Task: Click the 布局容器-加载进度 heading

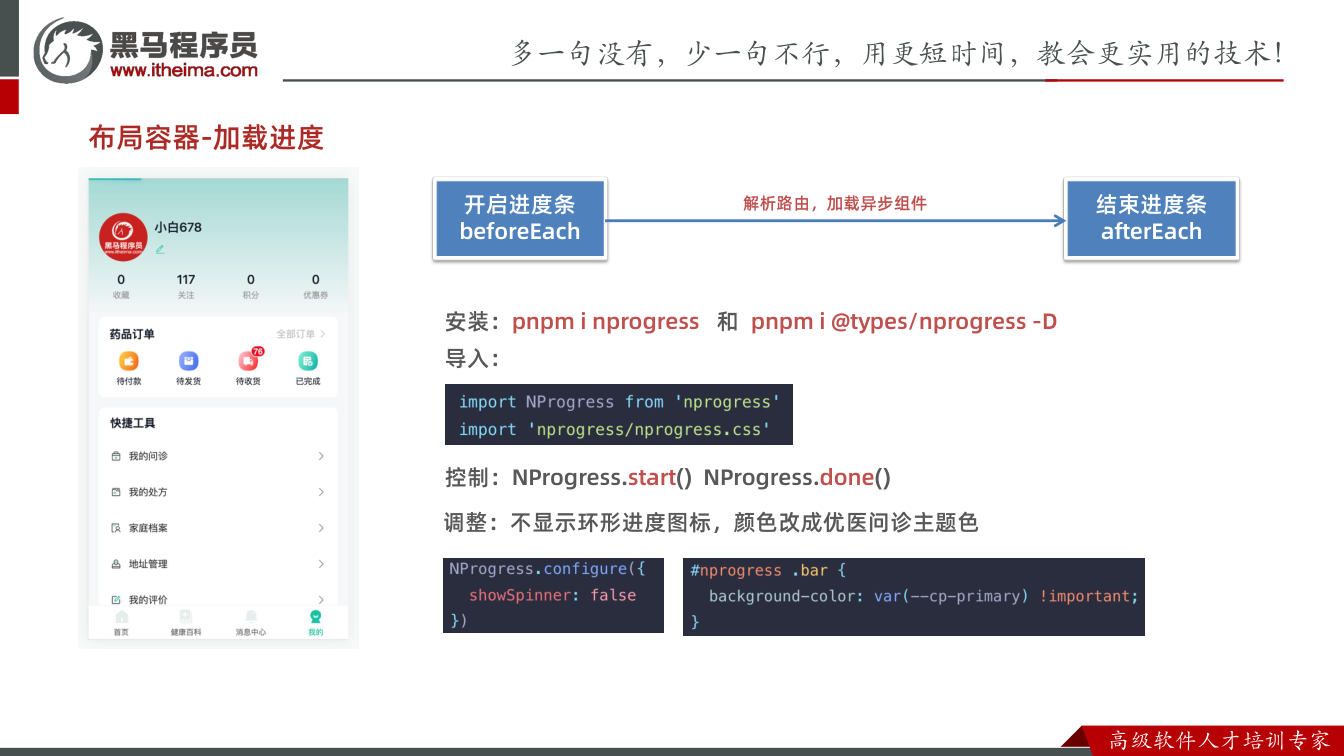Action: click(x=207, y=138)
